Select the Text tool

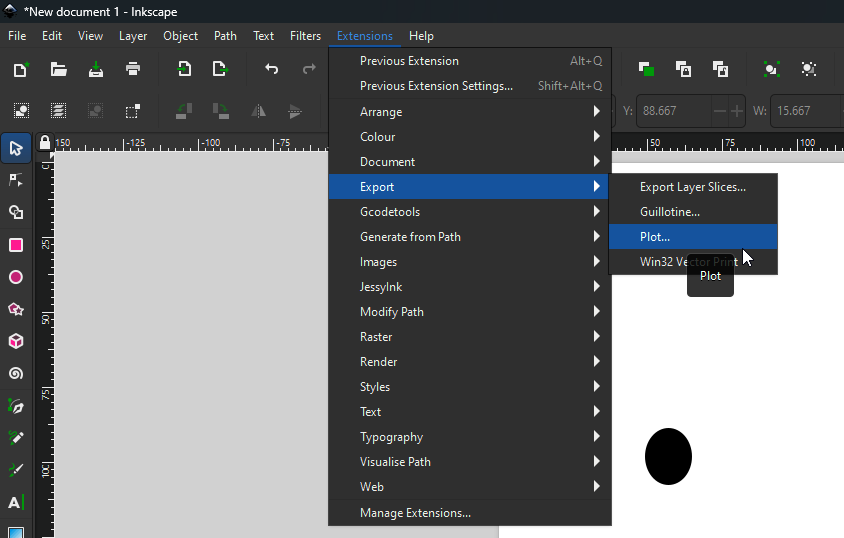[x=16, y=502]
